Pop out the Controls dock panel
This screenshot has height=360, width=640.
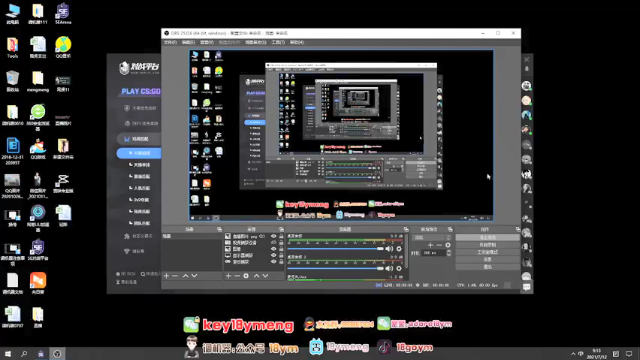[x=518, y=229]
